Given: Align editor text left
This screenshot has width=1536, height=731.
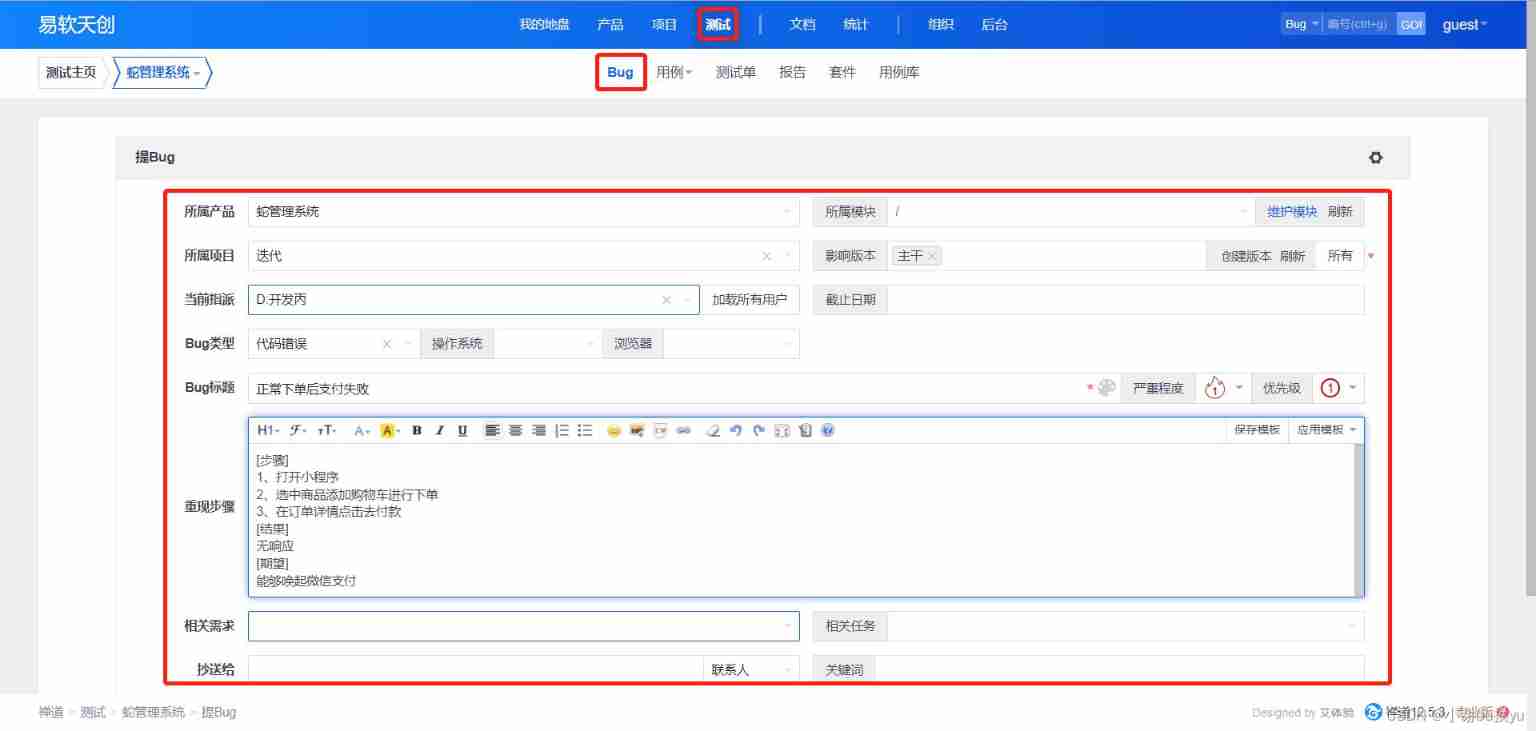Looking at the screenshot, I should [x=492, y=430].
